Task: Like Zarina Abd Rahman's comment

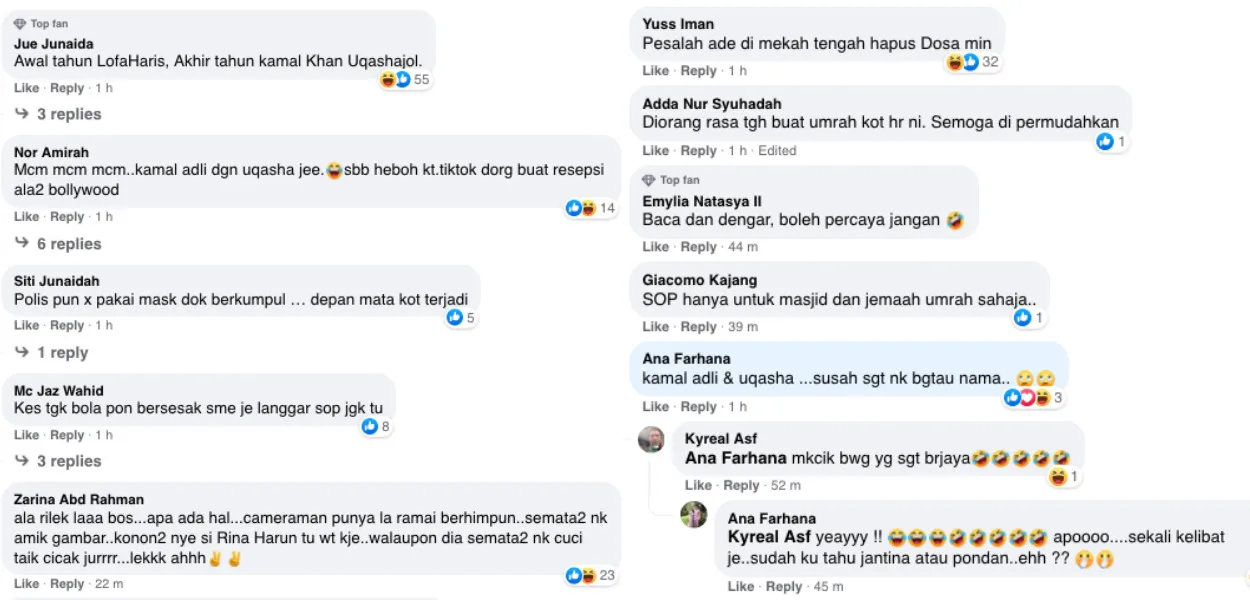Action: click(27, 584)
